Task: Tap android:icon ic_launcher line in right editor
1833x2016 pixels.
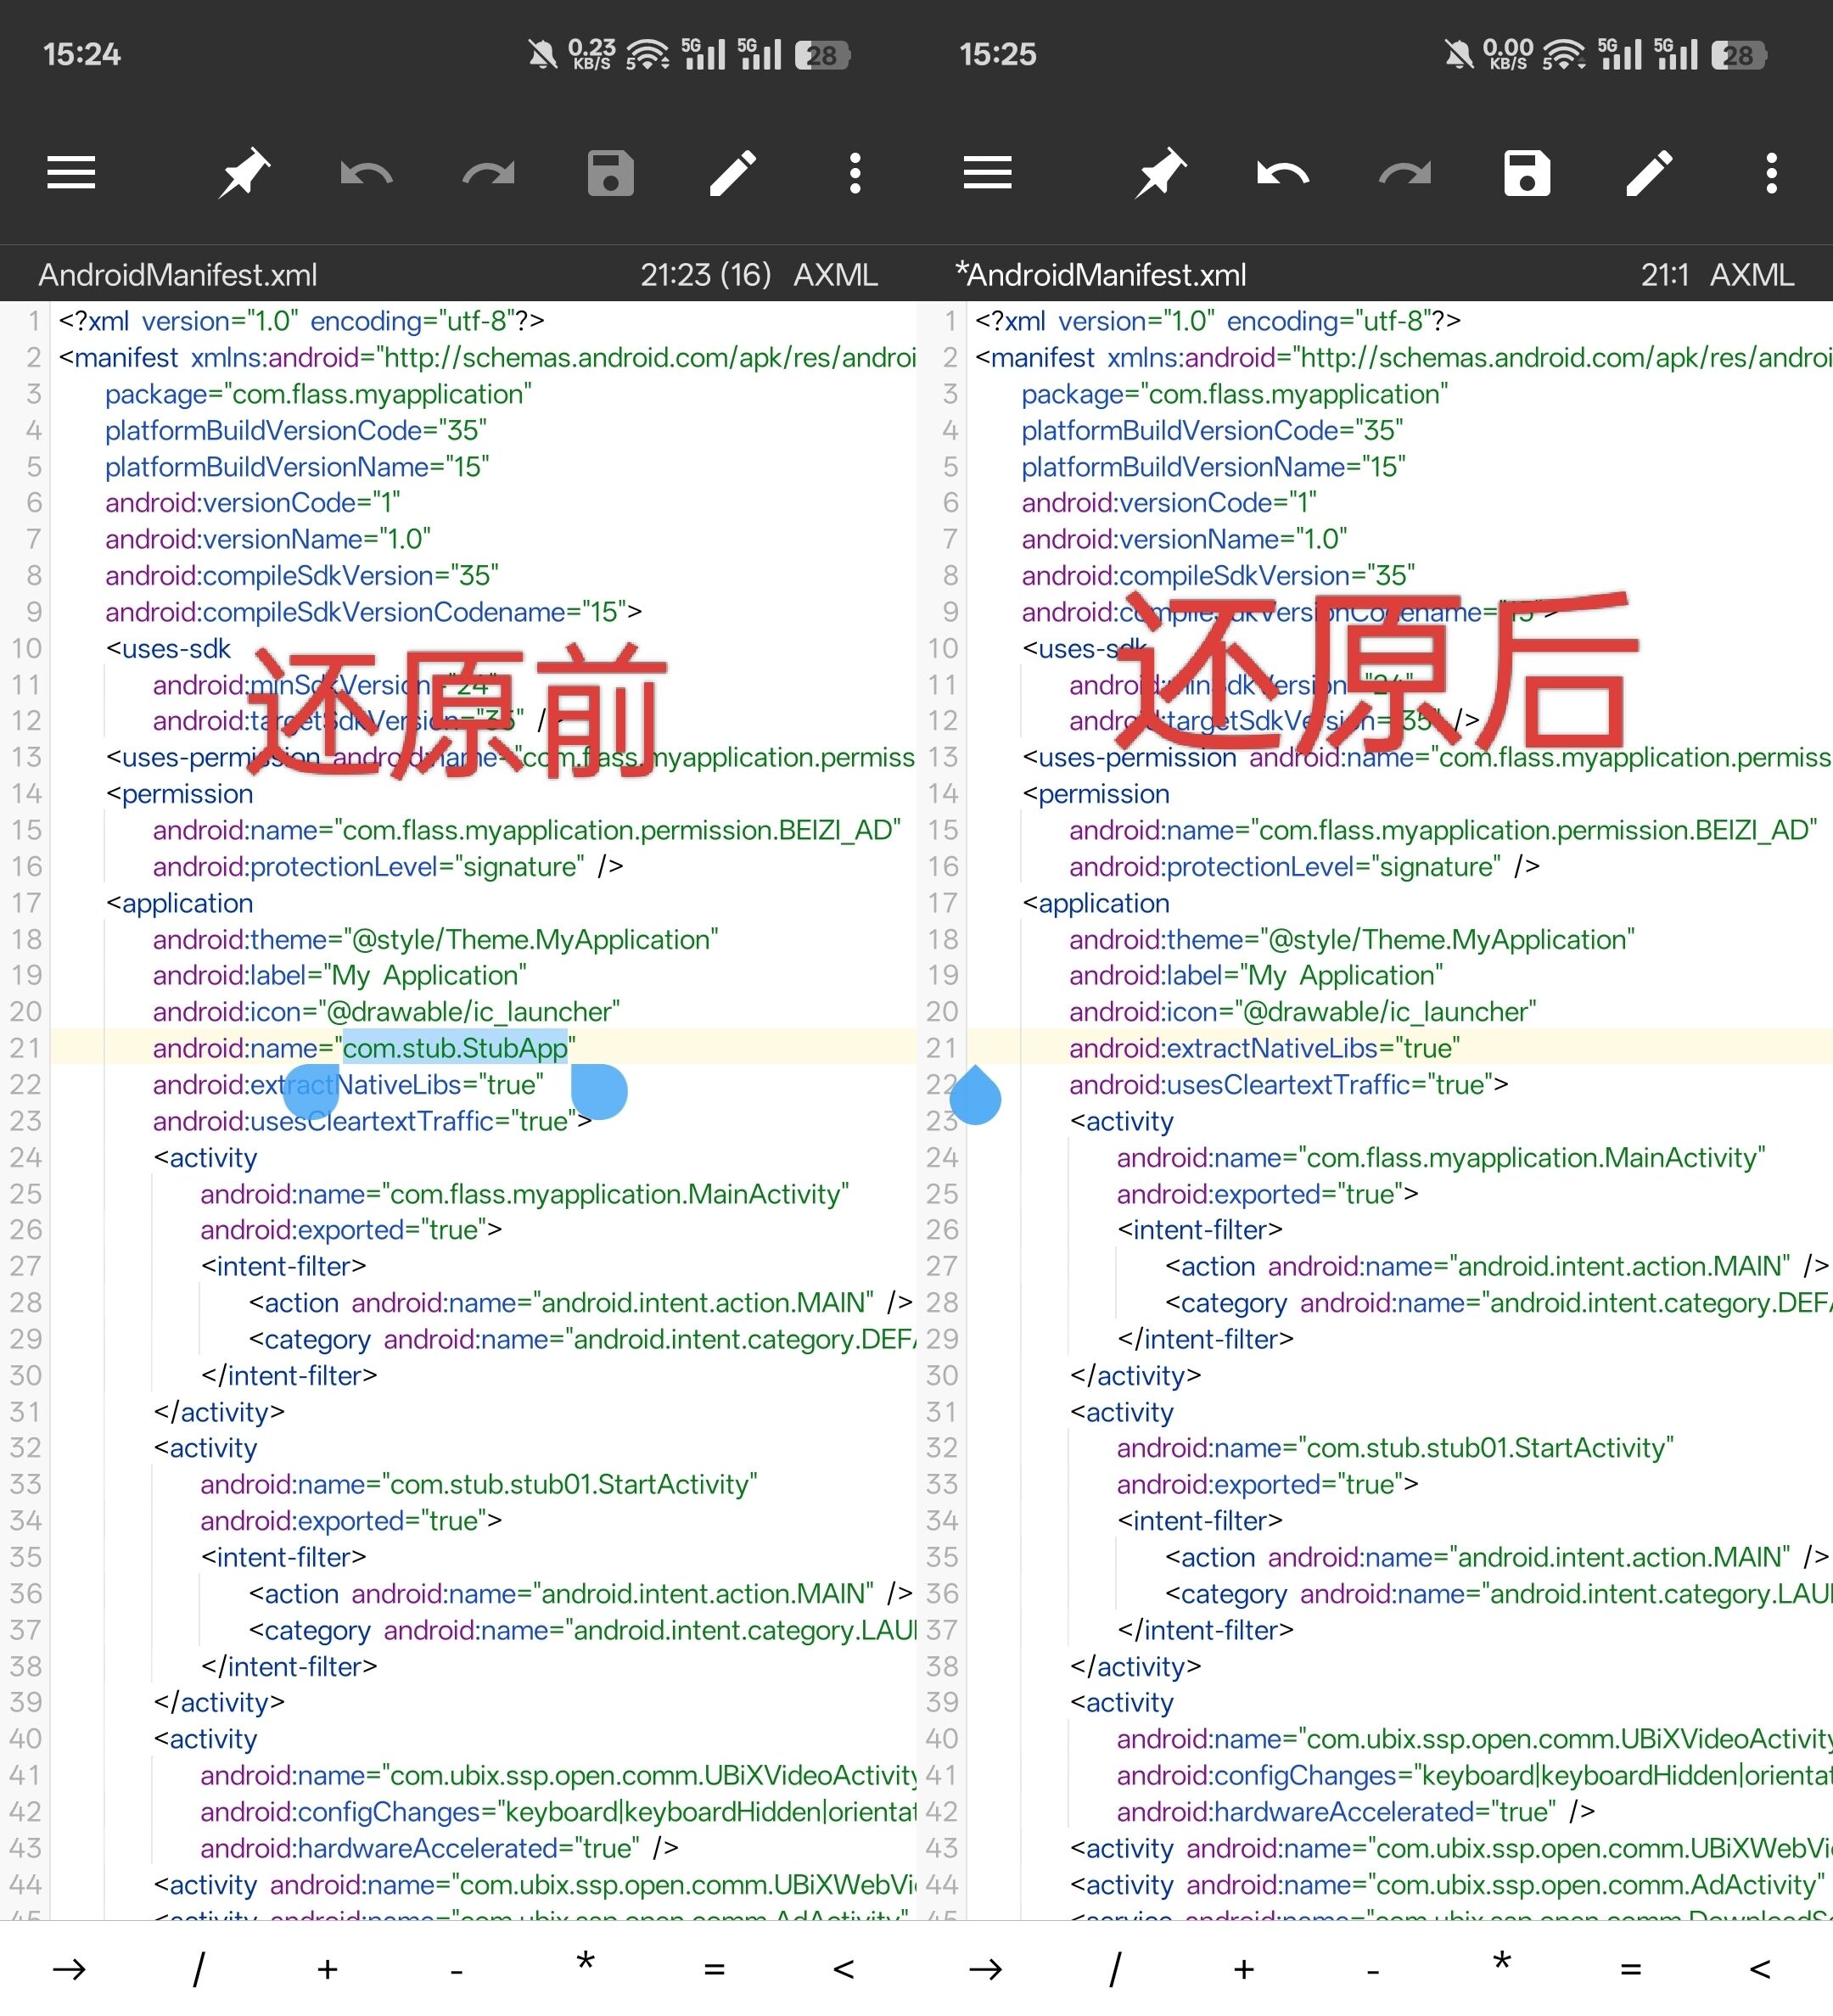Action: (x=1303, y=1012)
